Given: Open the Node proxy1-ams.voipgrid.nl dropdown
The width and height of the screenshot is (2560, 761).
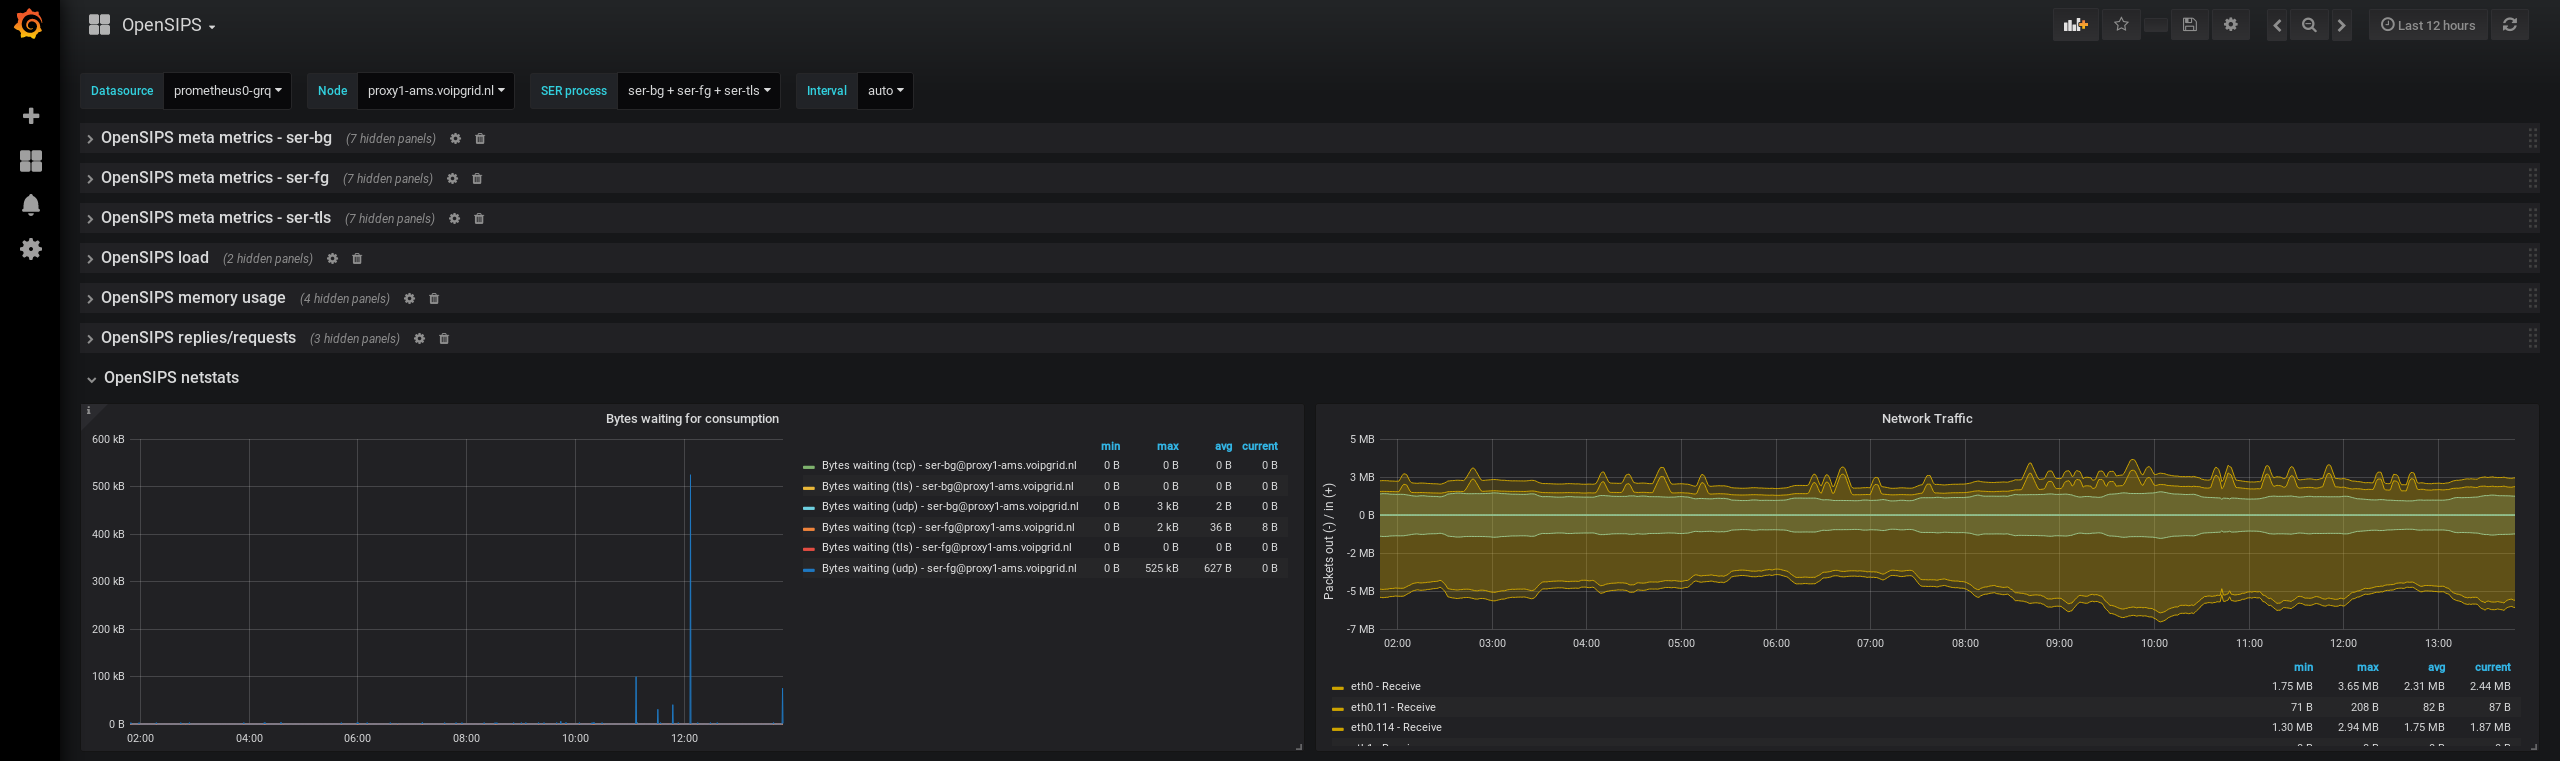Looking at the screenshot, I should pos(435,91).
